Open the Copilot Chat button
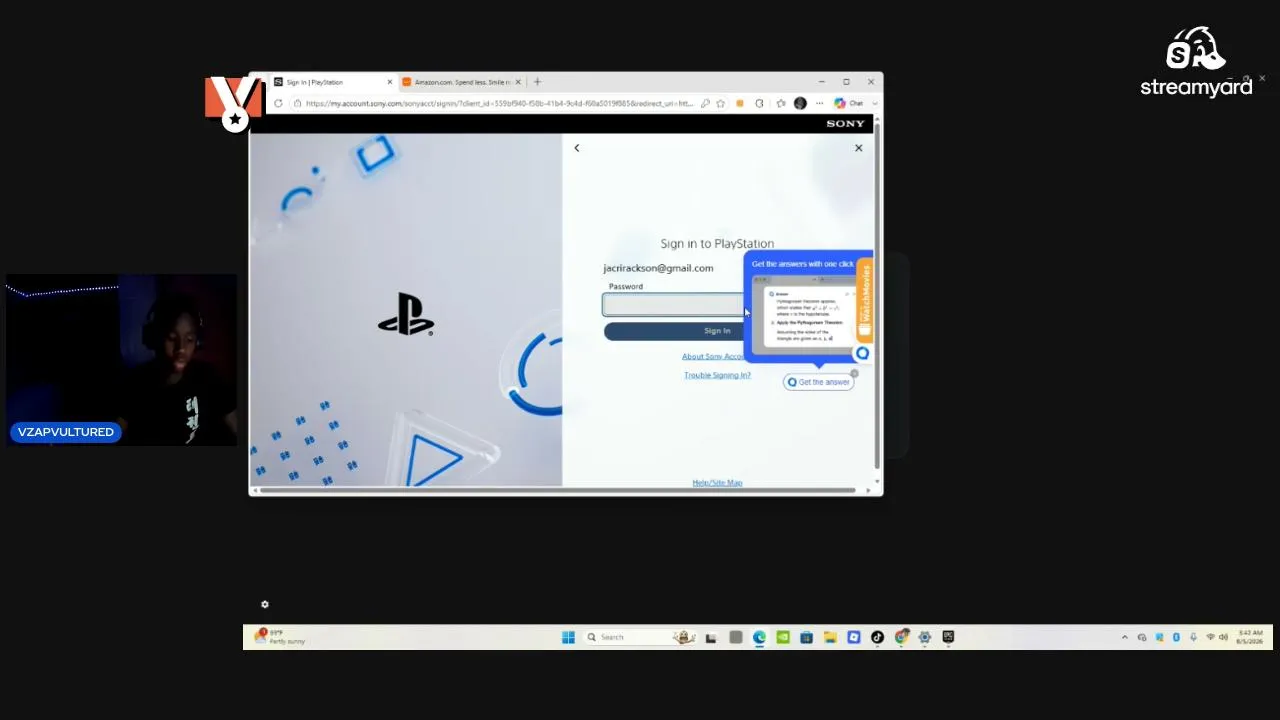Viewport: 1280px width, 720px height. (849, 103)
